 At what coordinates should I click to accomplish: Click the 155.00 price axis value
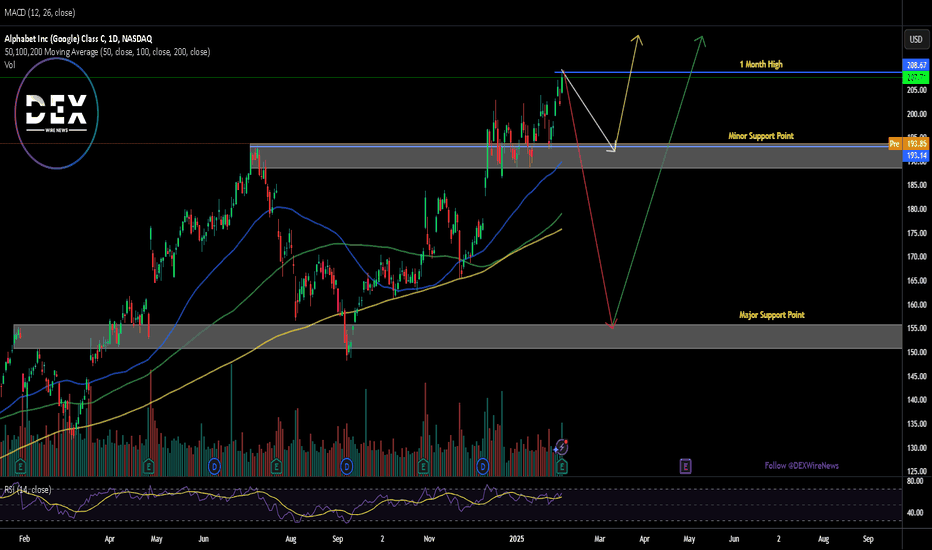916,328
